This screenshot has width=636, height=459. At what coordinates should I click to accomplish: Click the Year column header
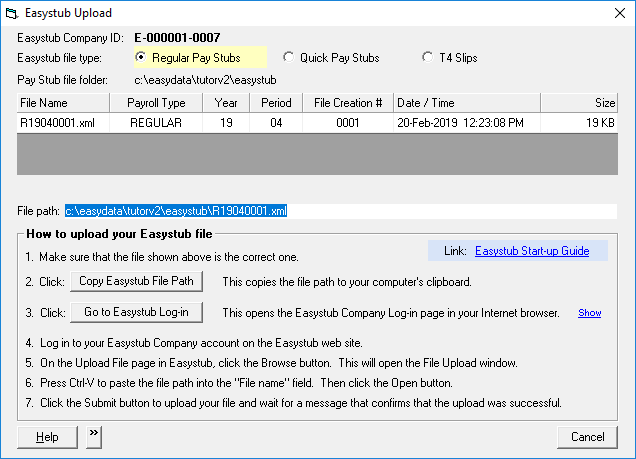226,103
